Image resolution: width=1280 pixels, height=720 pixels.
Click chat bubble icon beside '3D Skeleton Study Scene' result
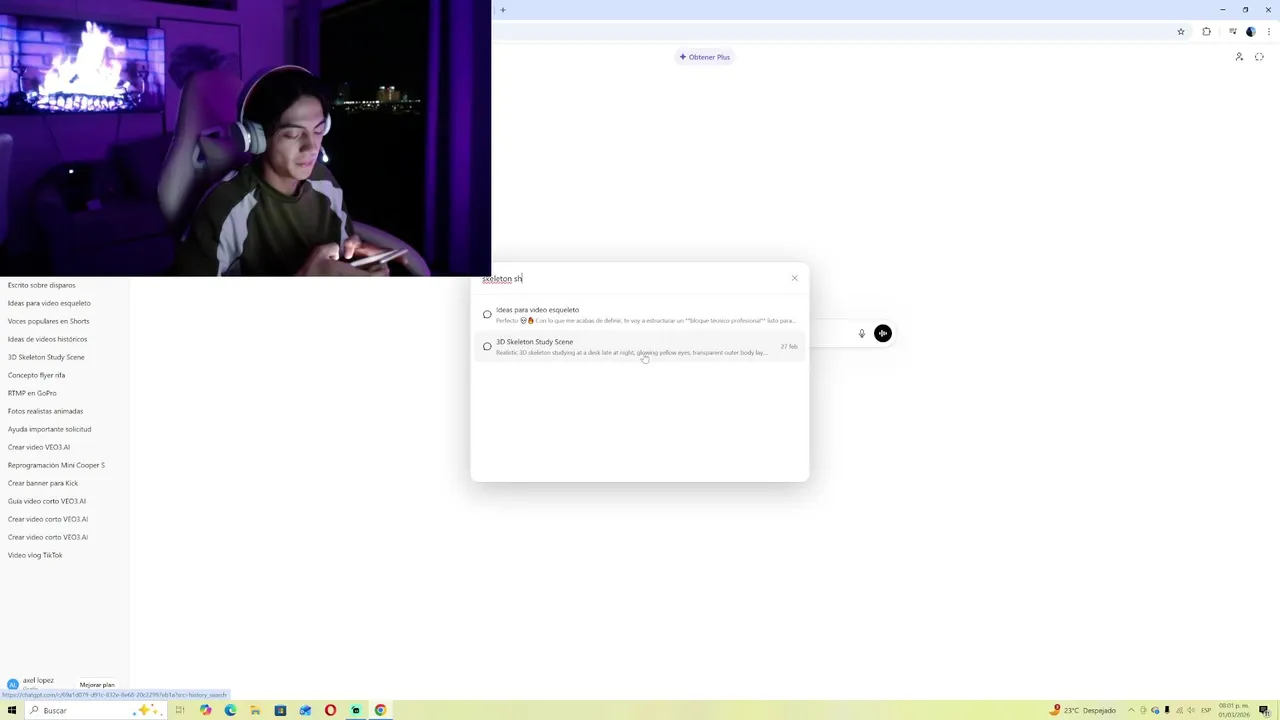click(487, 347)
